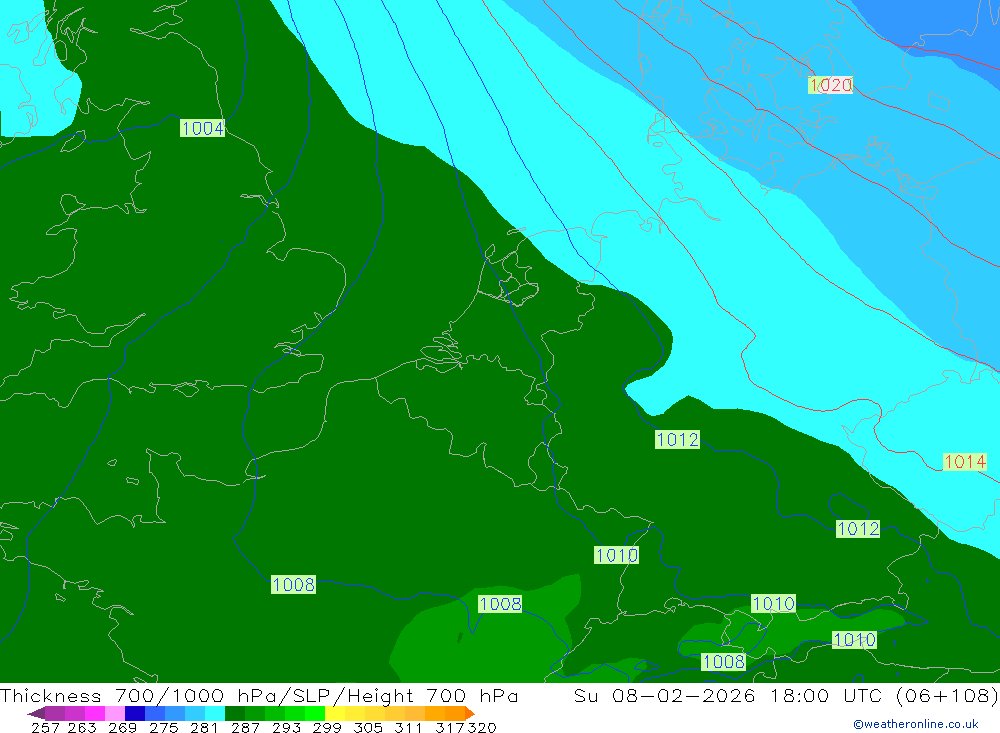
Task: Select the cyan legend swatch
Action: point(213,713)
